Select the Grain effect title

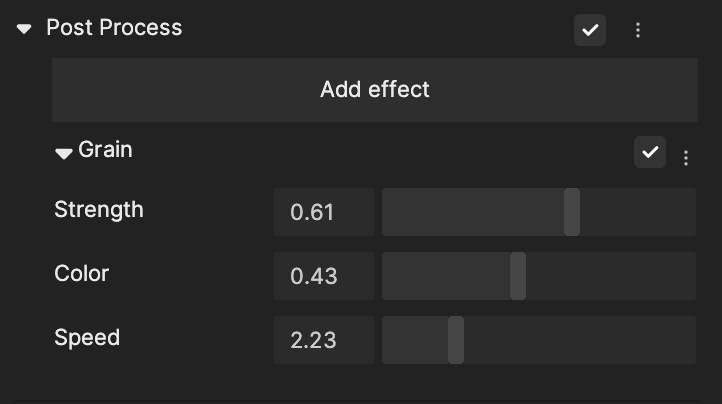coord(105,150)
